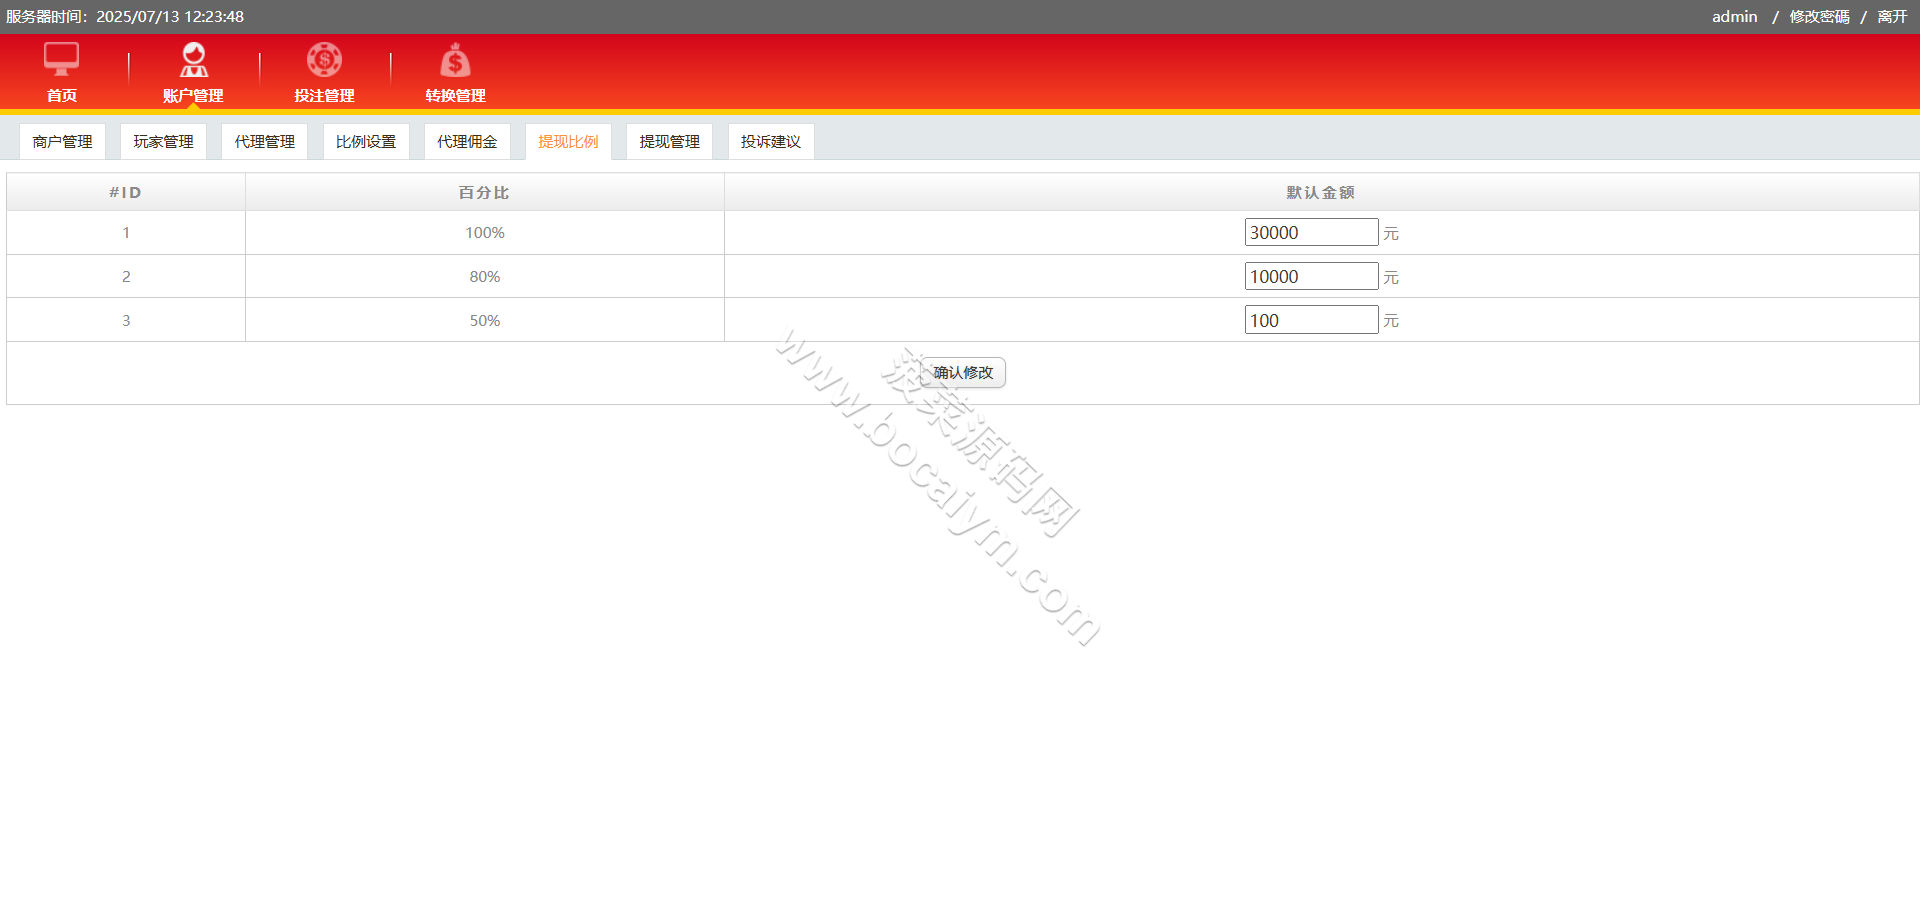This screenshot has width=1920, height=924.
Task: Switch to the 代理管理 tab
Action: [264, 142]
